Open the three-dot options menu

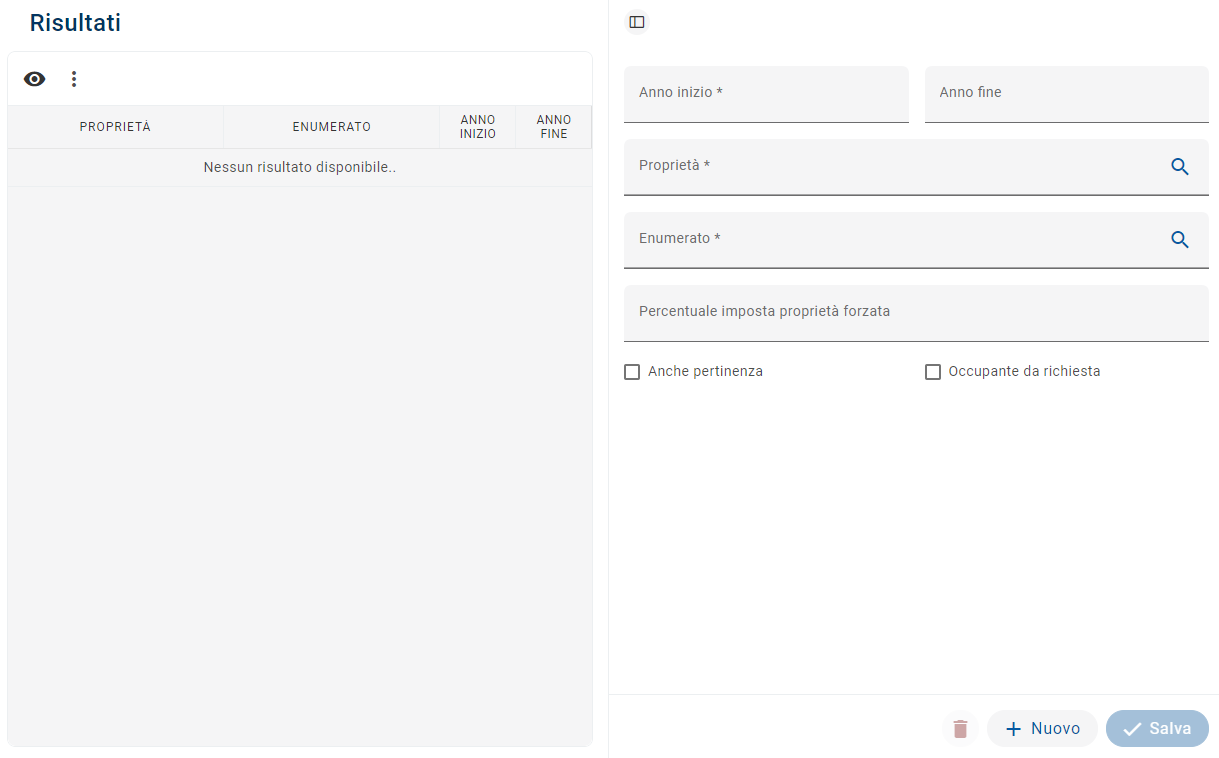[x=73, y=79]
